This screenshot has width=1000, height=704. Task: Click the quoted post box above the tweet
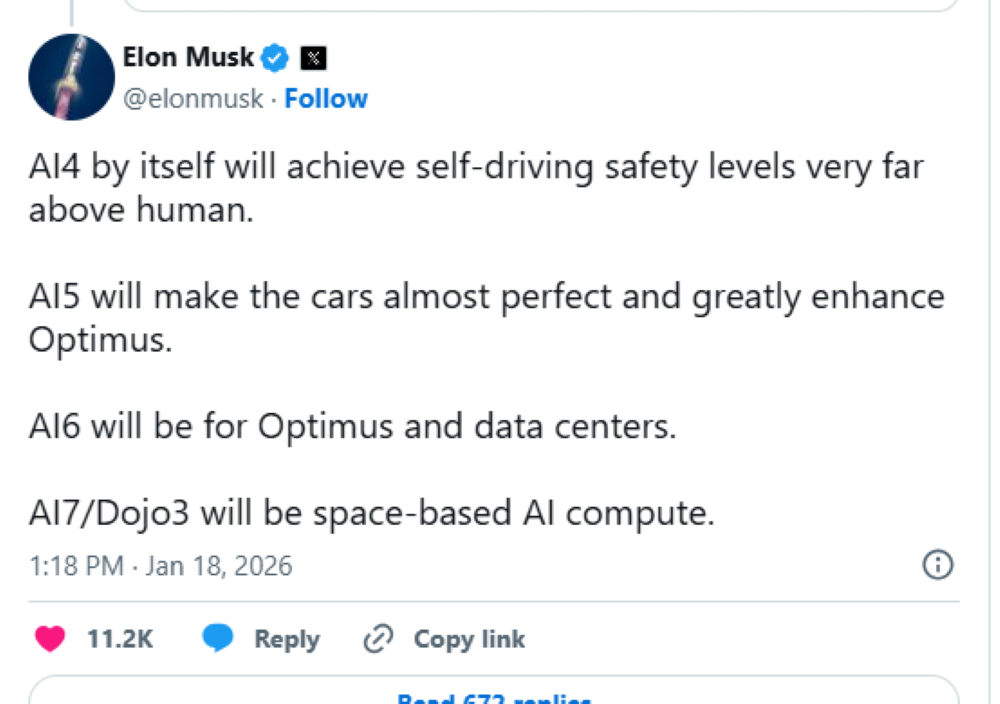click(x=540, y=5)
